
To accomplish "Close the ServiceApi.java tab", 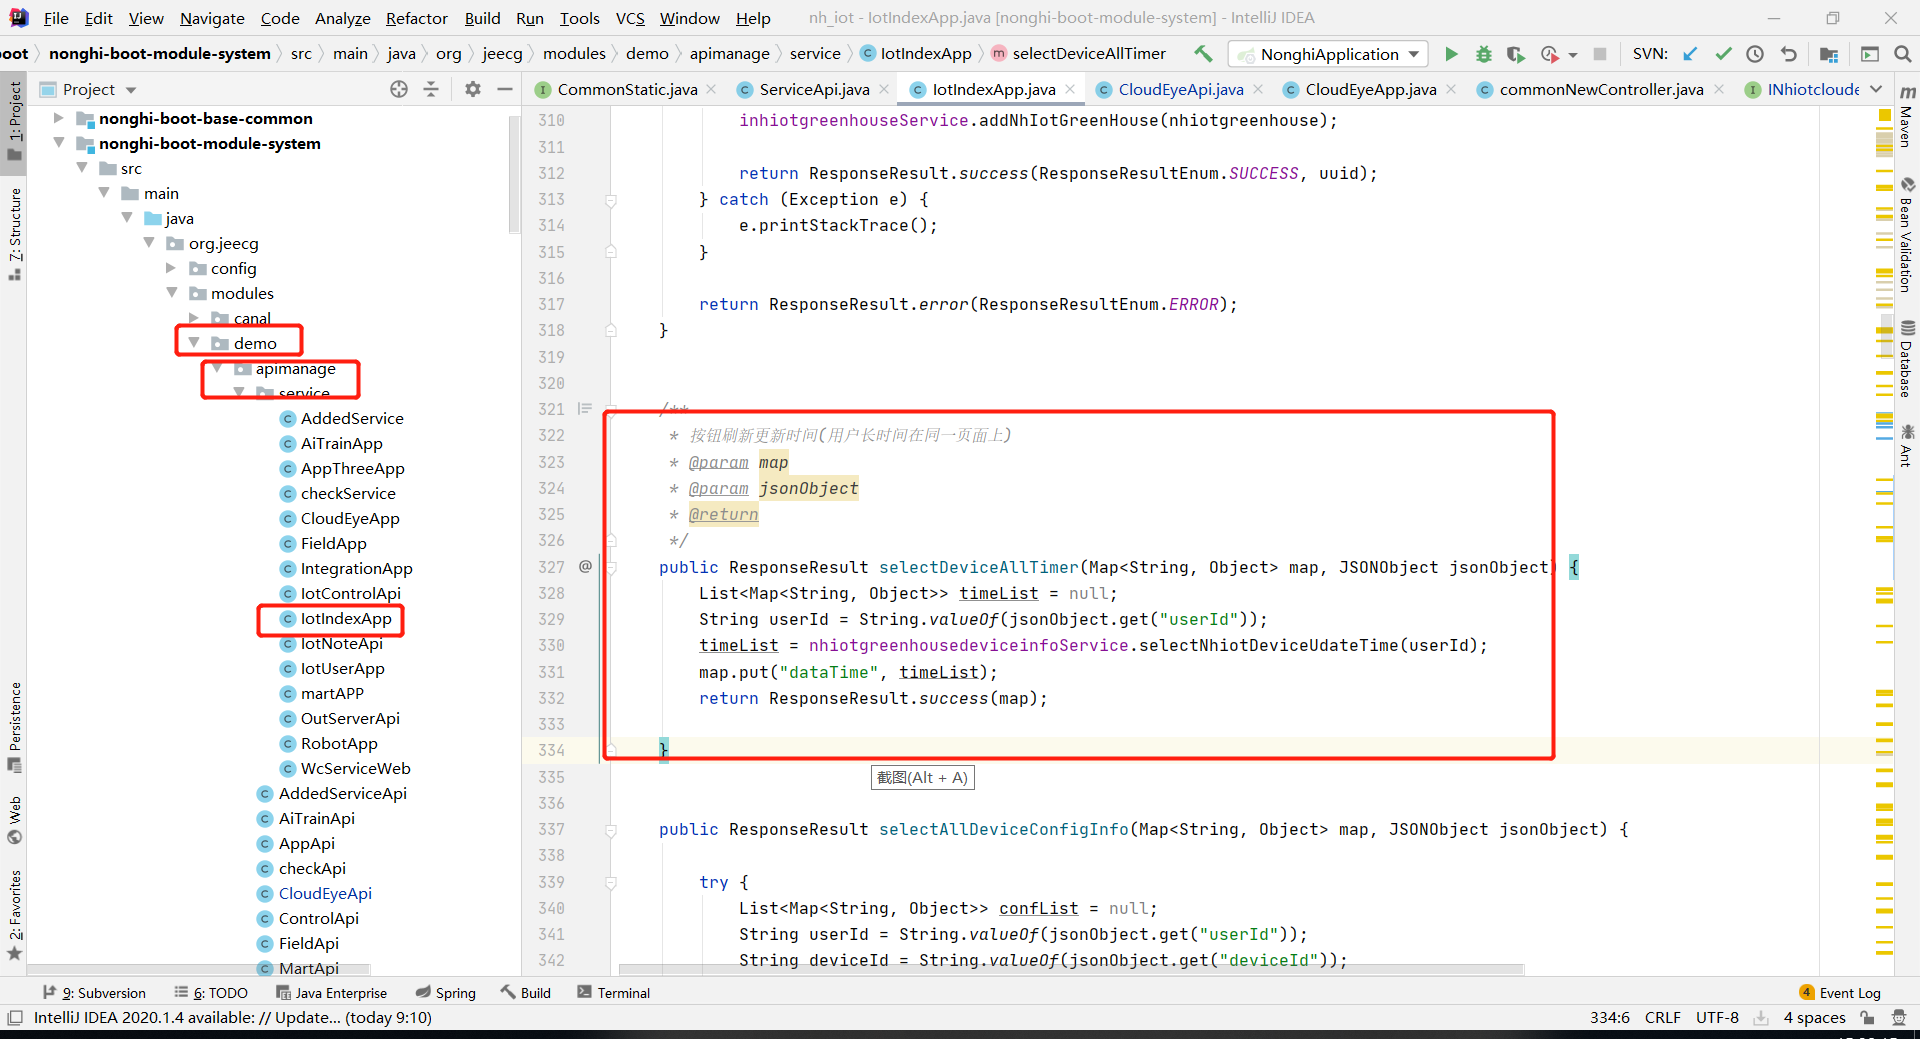I will (x=884, y=89).
